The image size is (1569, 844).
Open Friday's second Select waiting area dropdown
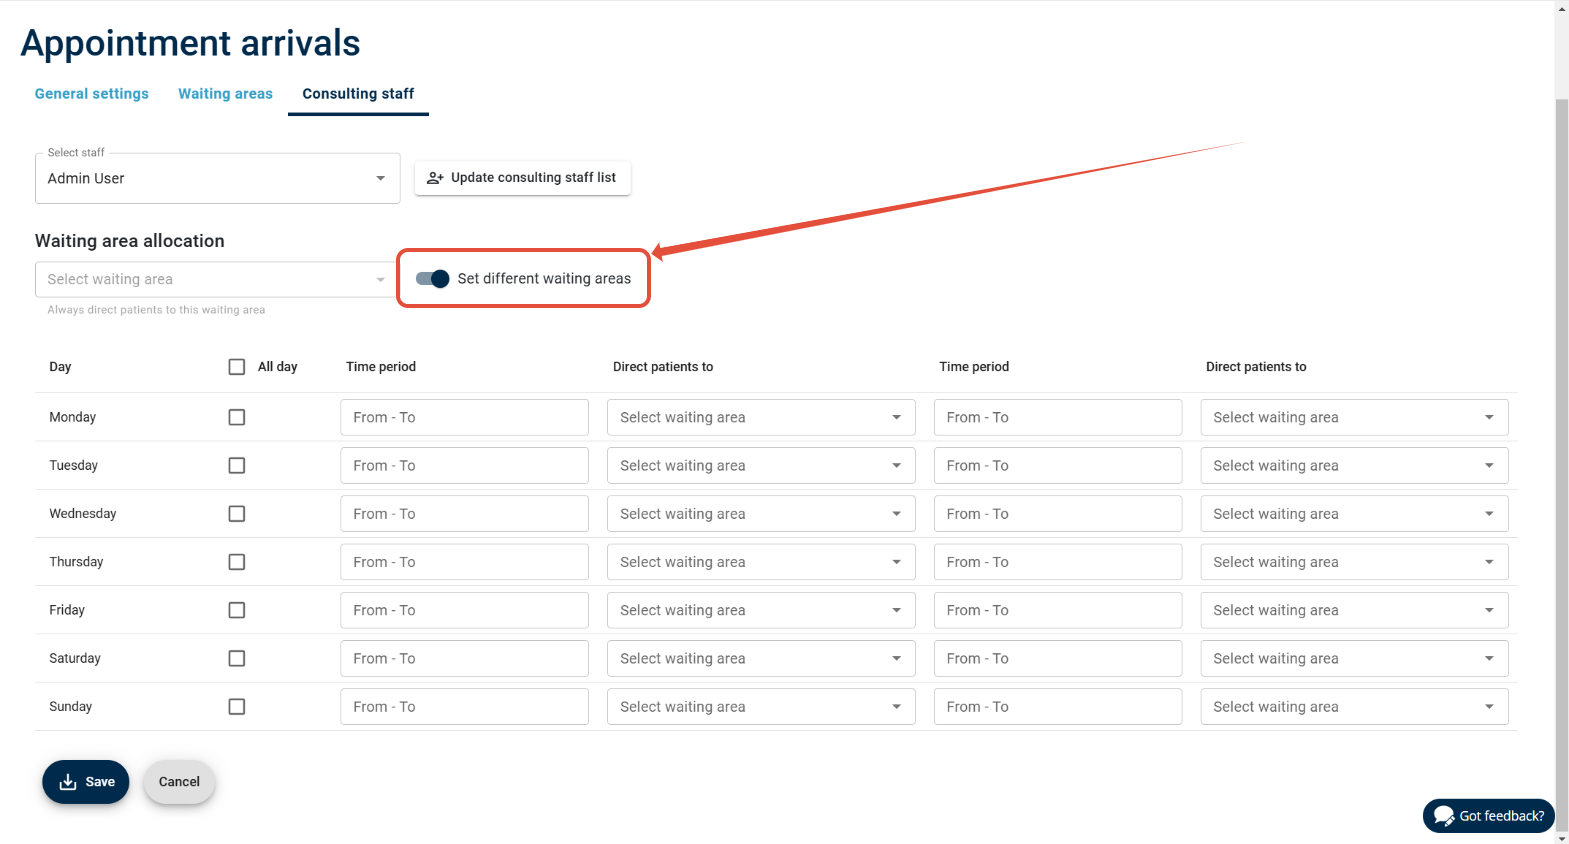click(1354, 610)
